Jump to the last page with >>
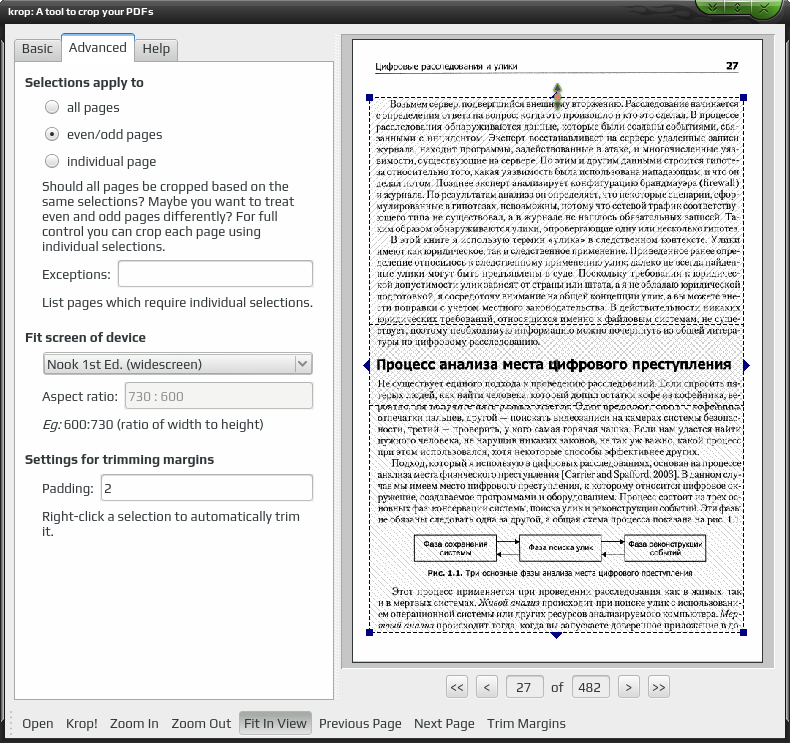Screen dimensions: 790x743 pyautogui.click(x=659, y=687)
